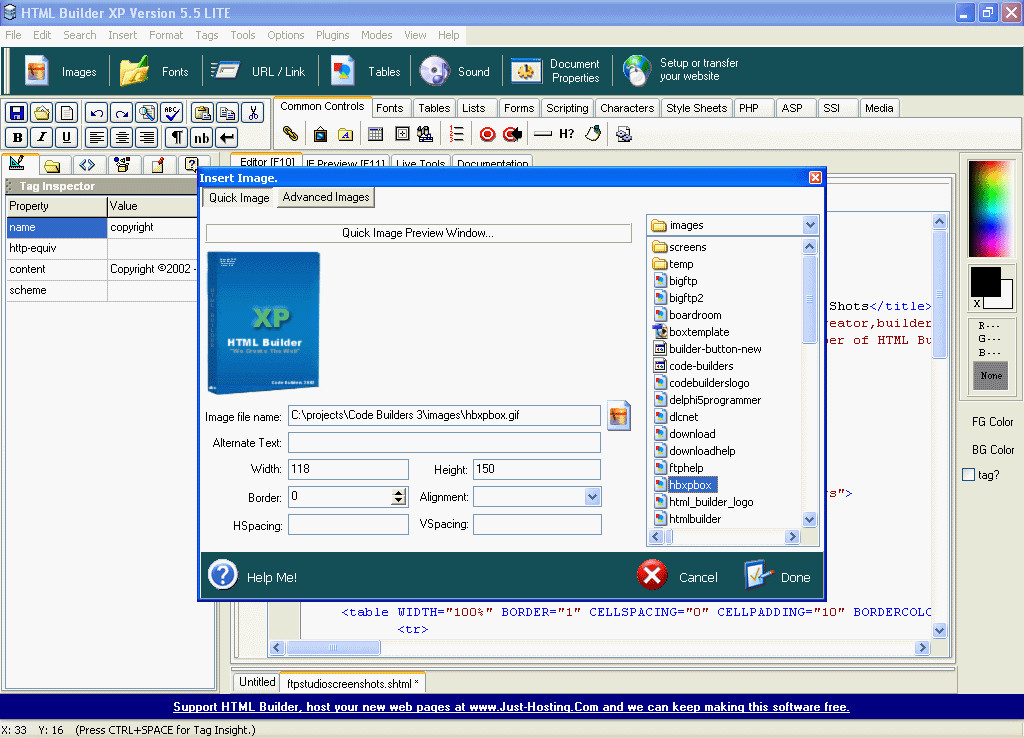Click the Alternate Text input field
Screen dimensions: 1024x738
(x=444, y=443)
